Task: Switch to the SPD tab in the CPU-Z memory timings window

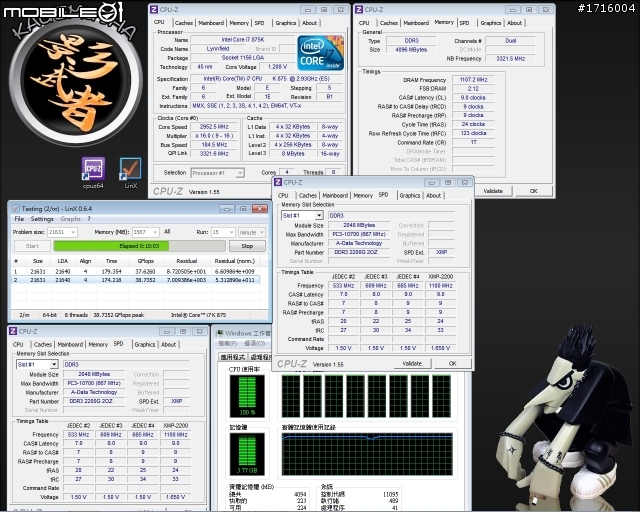Action: pyautogui.click(x=464, y=23)
